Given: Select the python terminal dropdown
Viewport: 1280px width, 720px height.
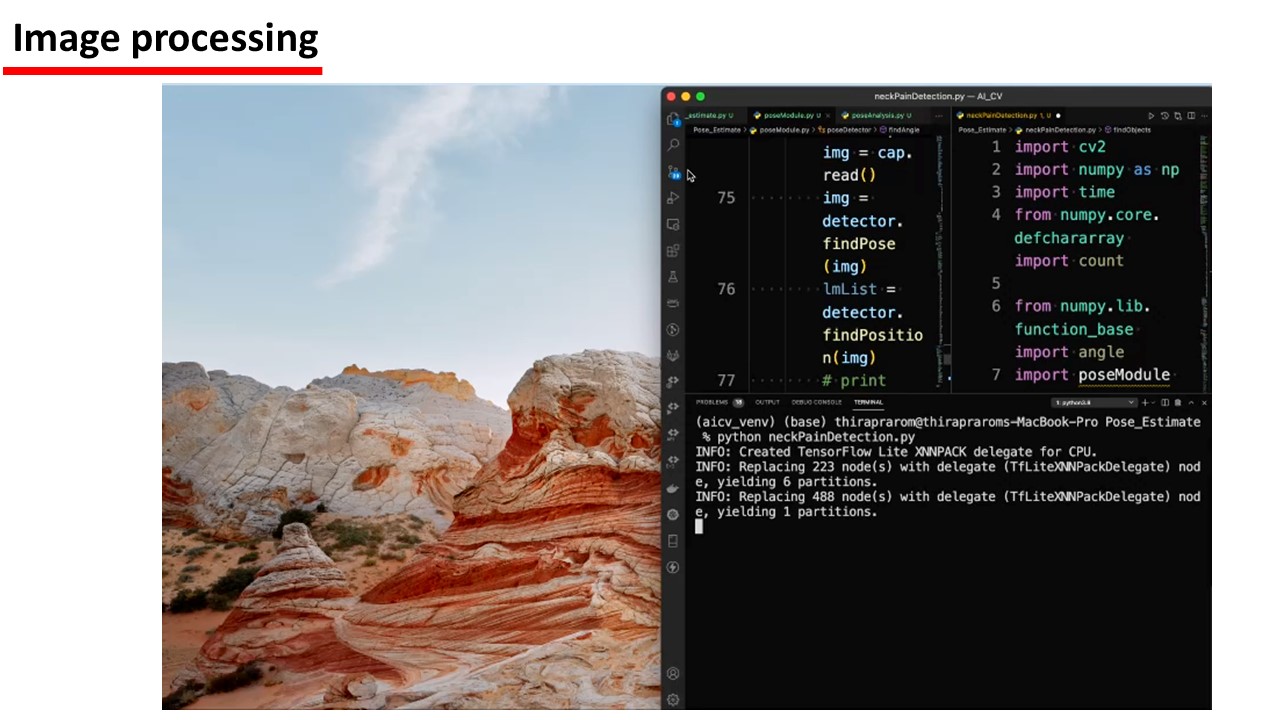Looking at the screenshot, I should pyautogui.click(x=1094, y=402).
